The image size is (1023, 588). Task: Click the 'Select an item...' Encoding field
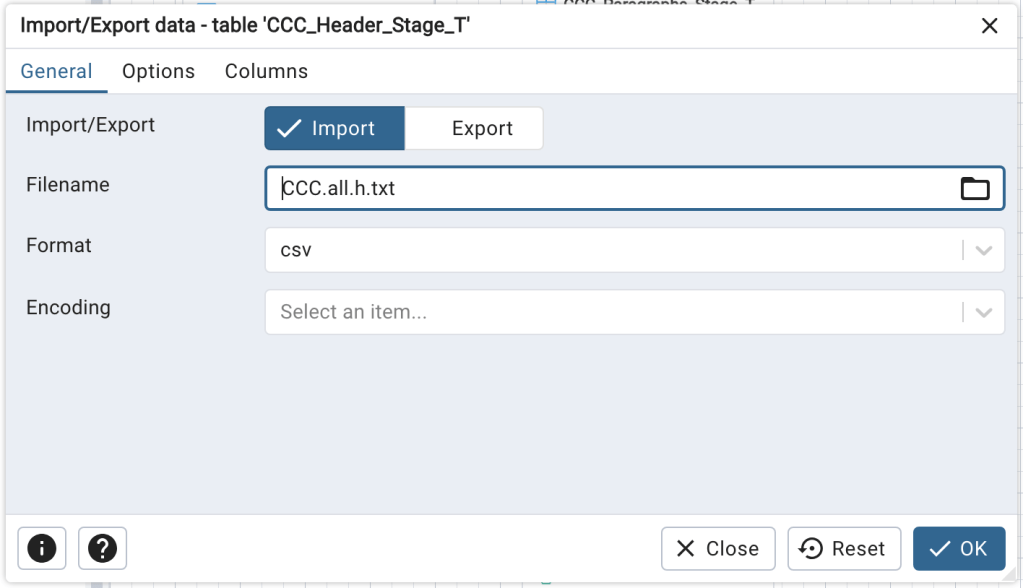(x=610, y=312)
